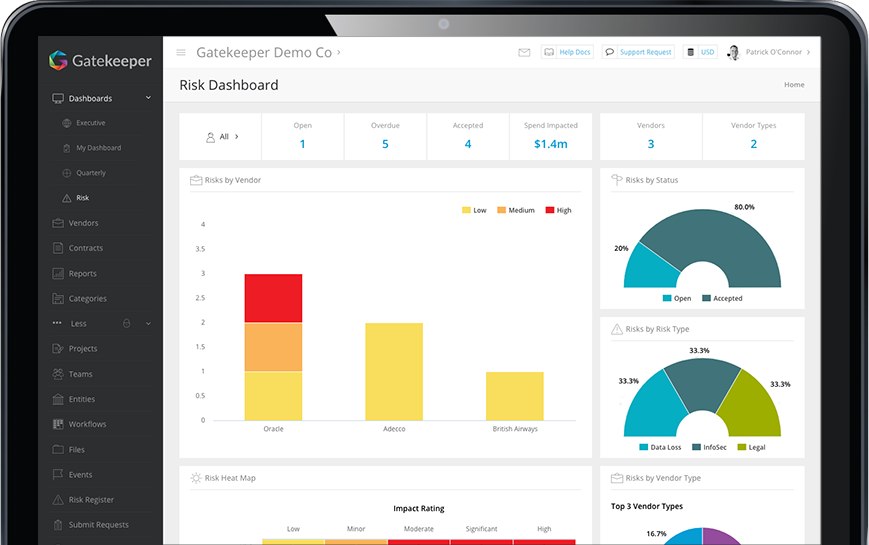Click the Risk Register sidebar icon
869x545 pixels.
coord(58,500)
